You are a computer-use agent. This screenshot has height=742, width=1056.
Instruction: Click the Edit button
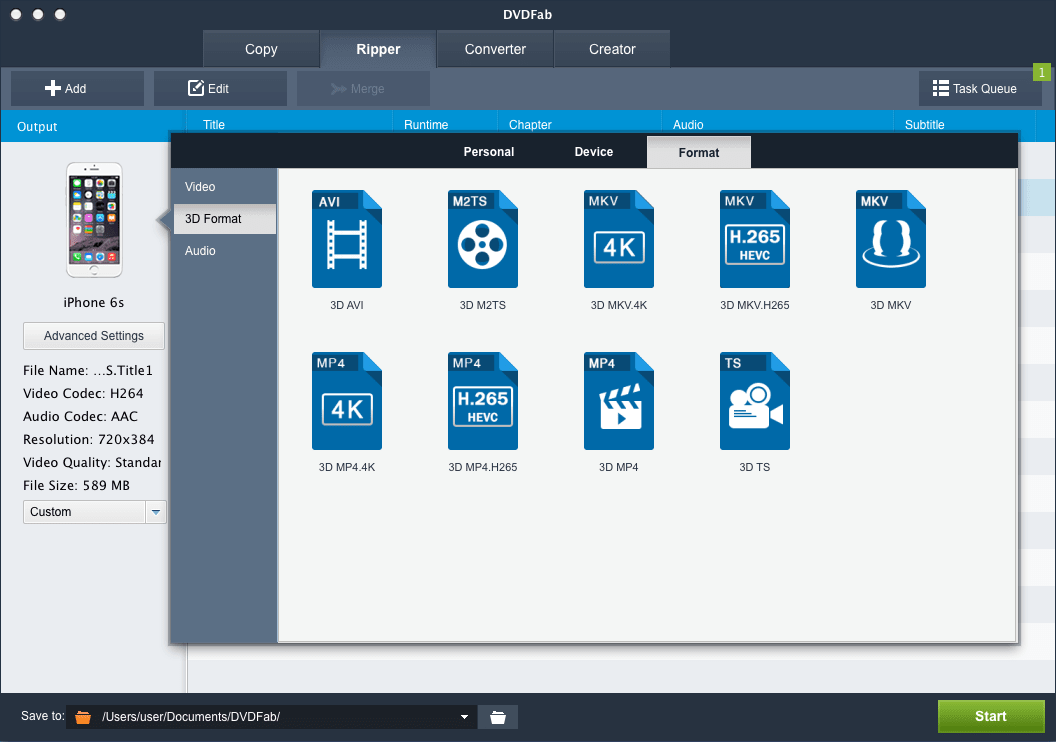(220, 88)
